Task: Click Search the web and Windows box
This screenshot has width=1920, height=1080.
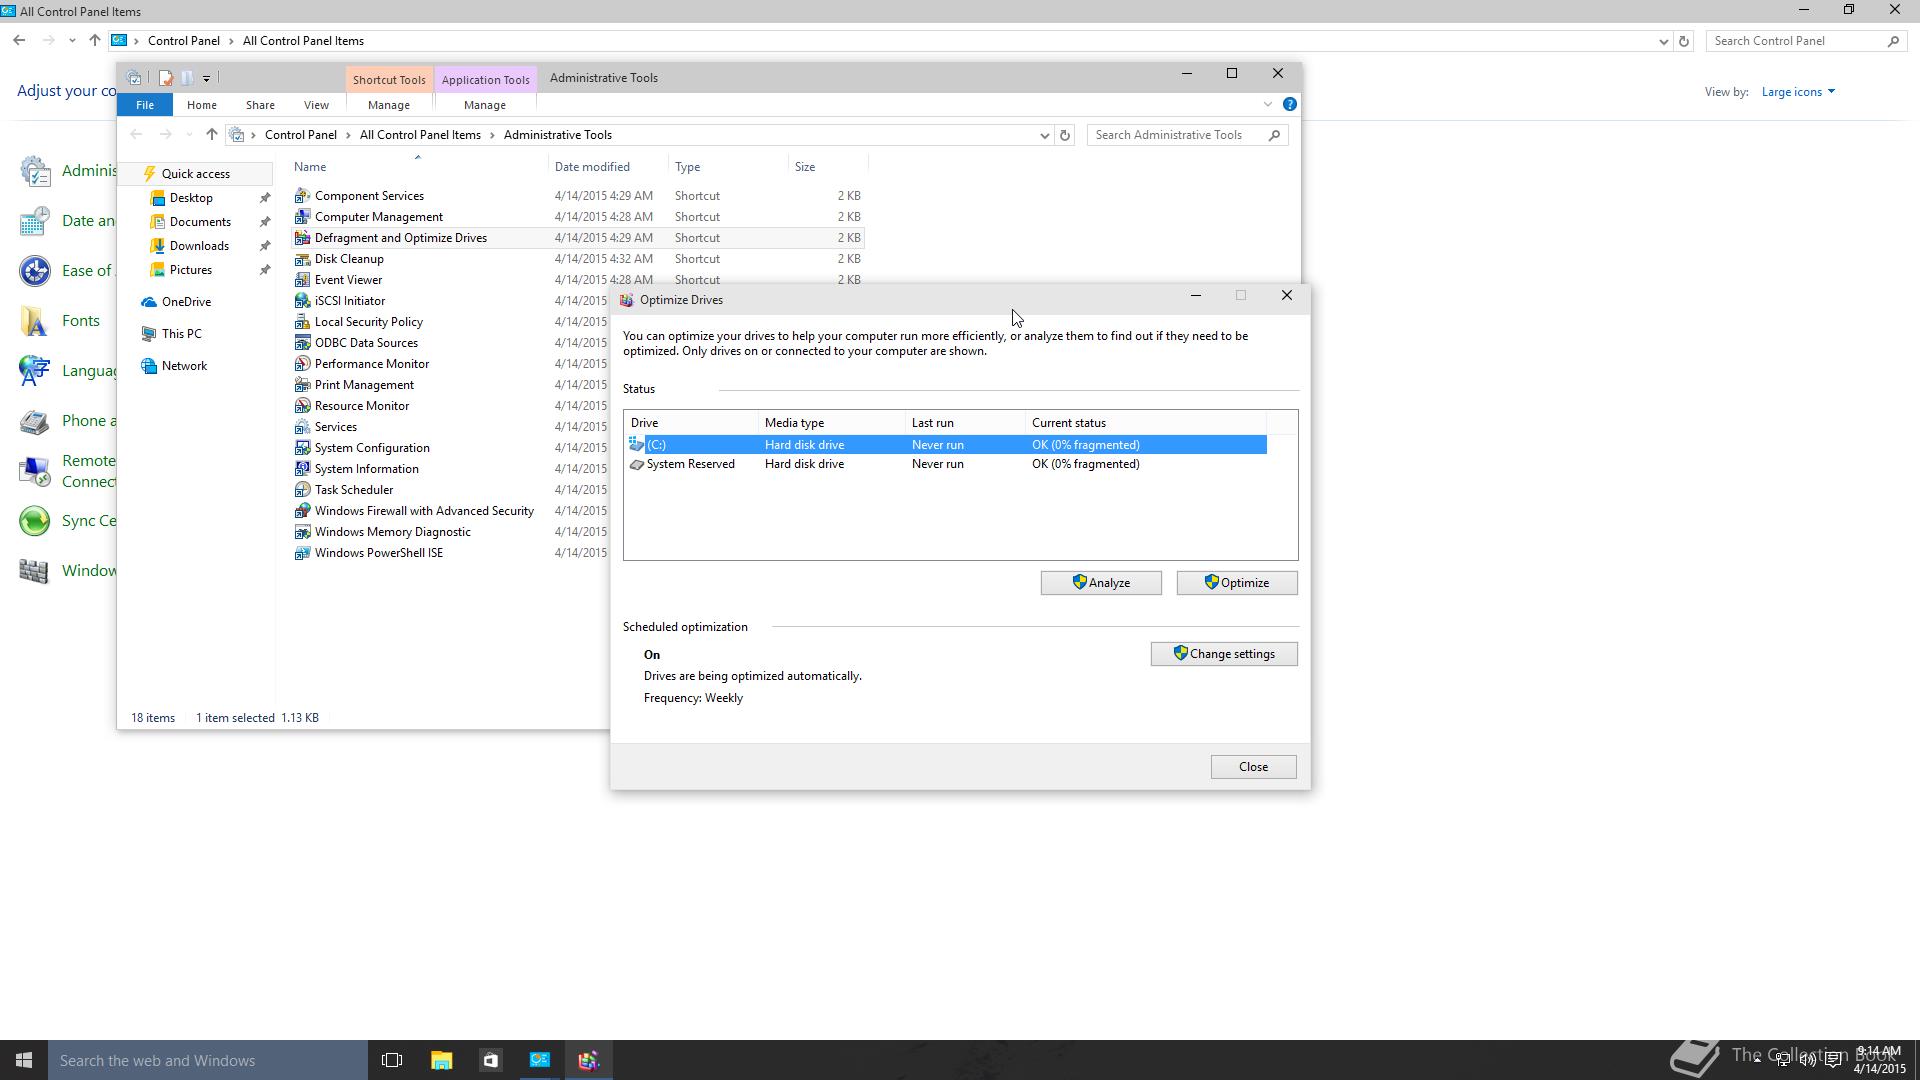Action: [x=208, y=1060]
